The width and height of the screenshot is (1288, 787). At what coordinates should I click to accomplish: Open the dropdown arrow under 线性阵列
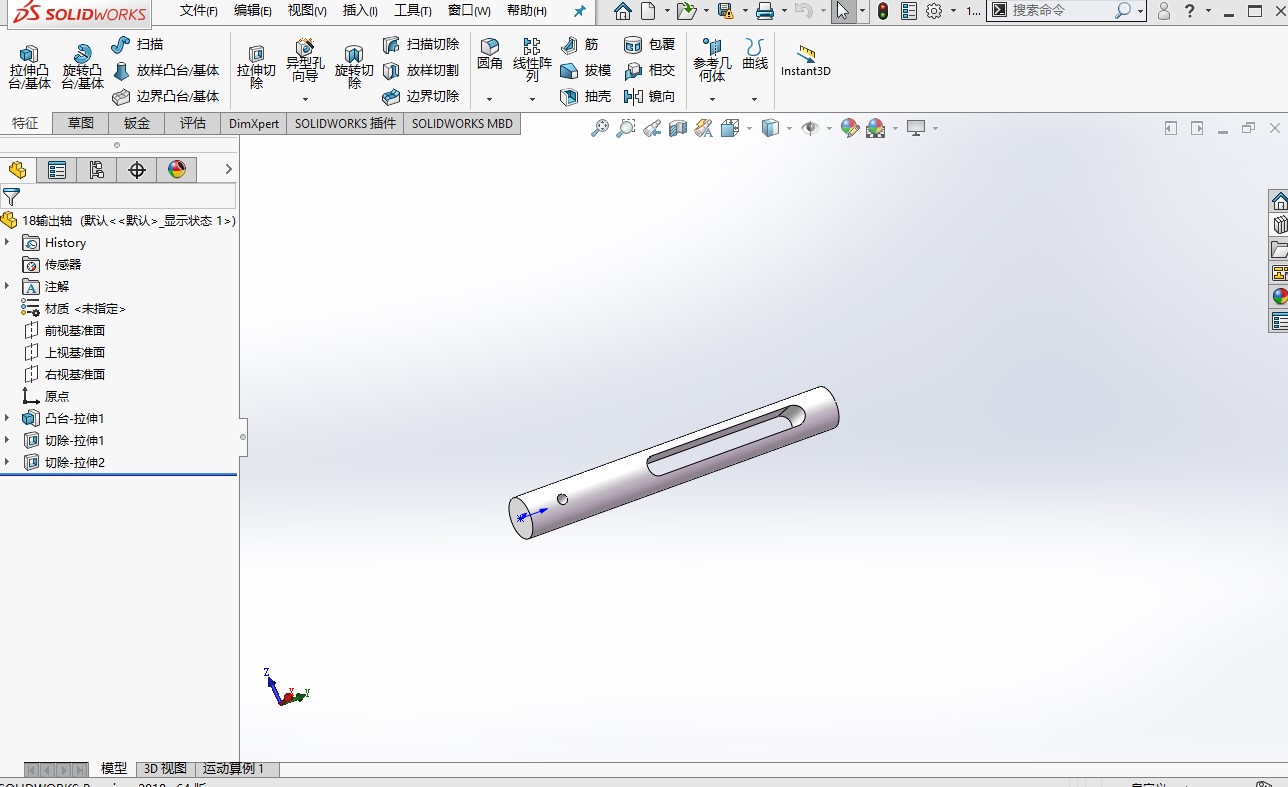[532, 99]
